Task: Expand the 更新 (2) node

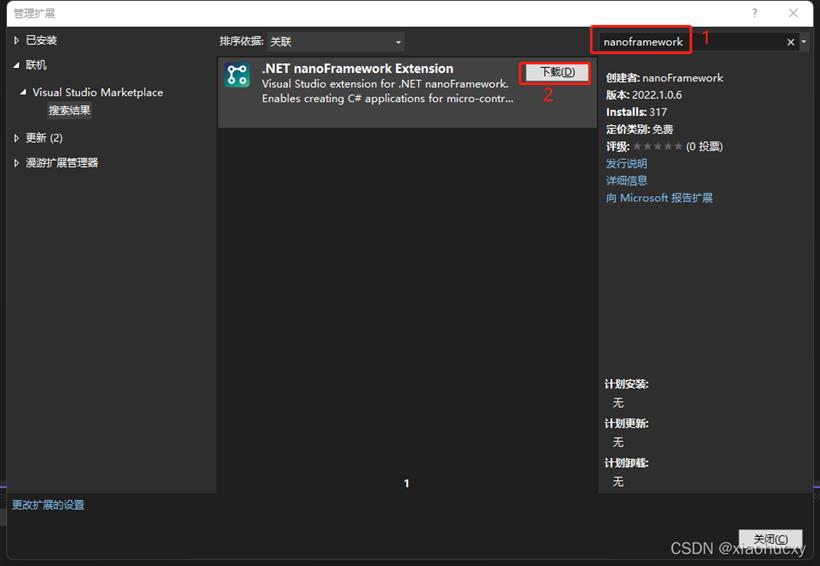Action: click(x=16, y=138)
